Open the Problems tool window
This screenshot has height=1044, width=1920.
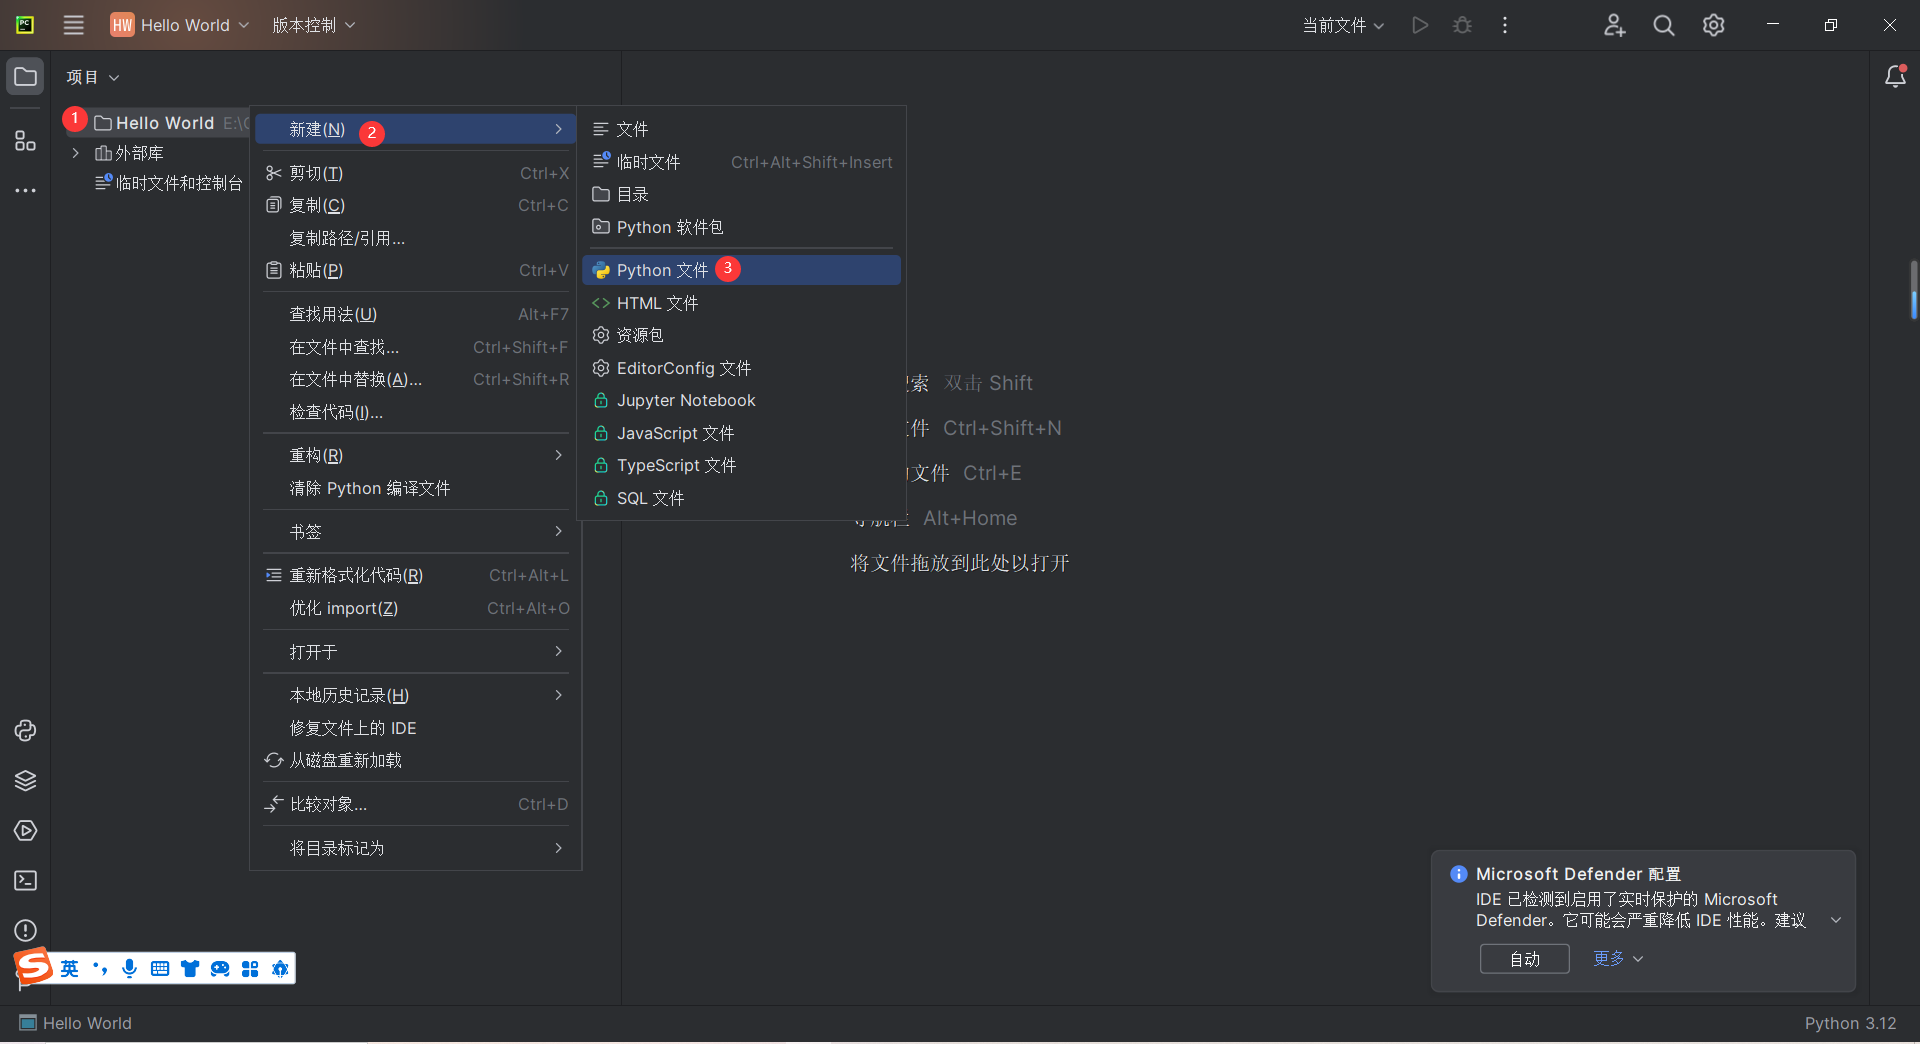click(x=25, y=931)
